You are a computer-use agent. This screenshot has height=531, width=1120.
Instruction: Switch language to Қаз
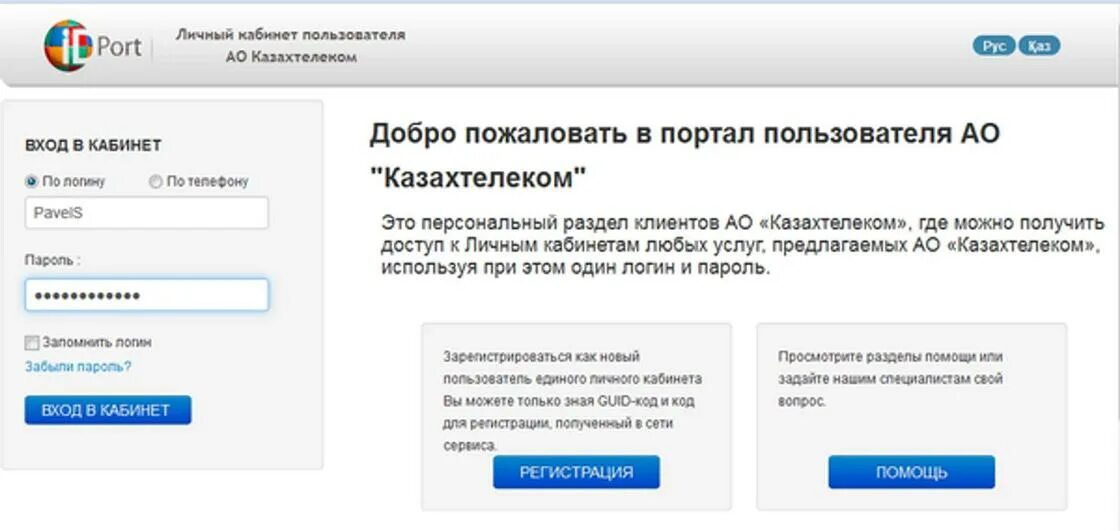click(x=1039, y=46)
